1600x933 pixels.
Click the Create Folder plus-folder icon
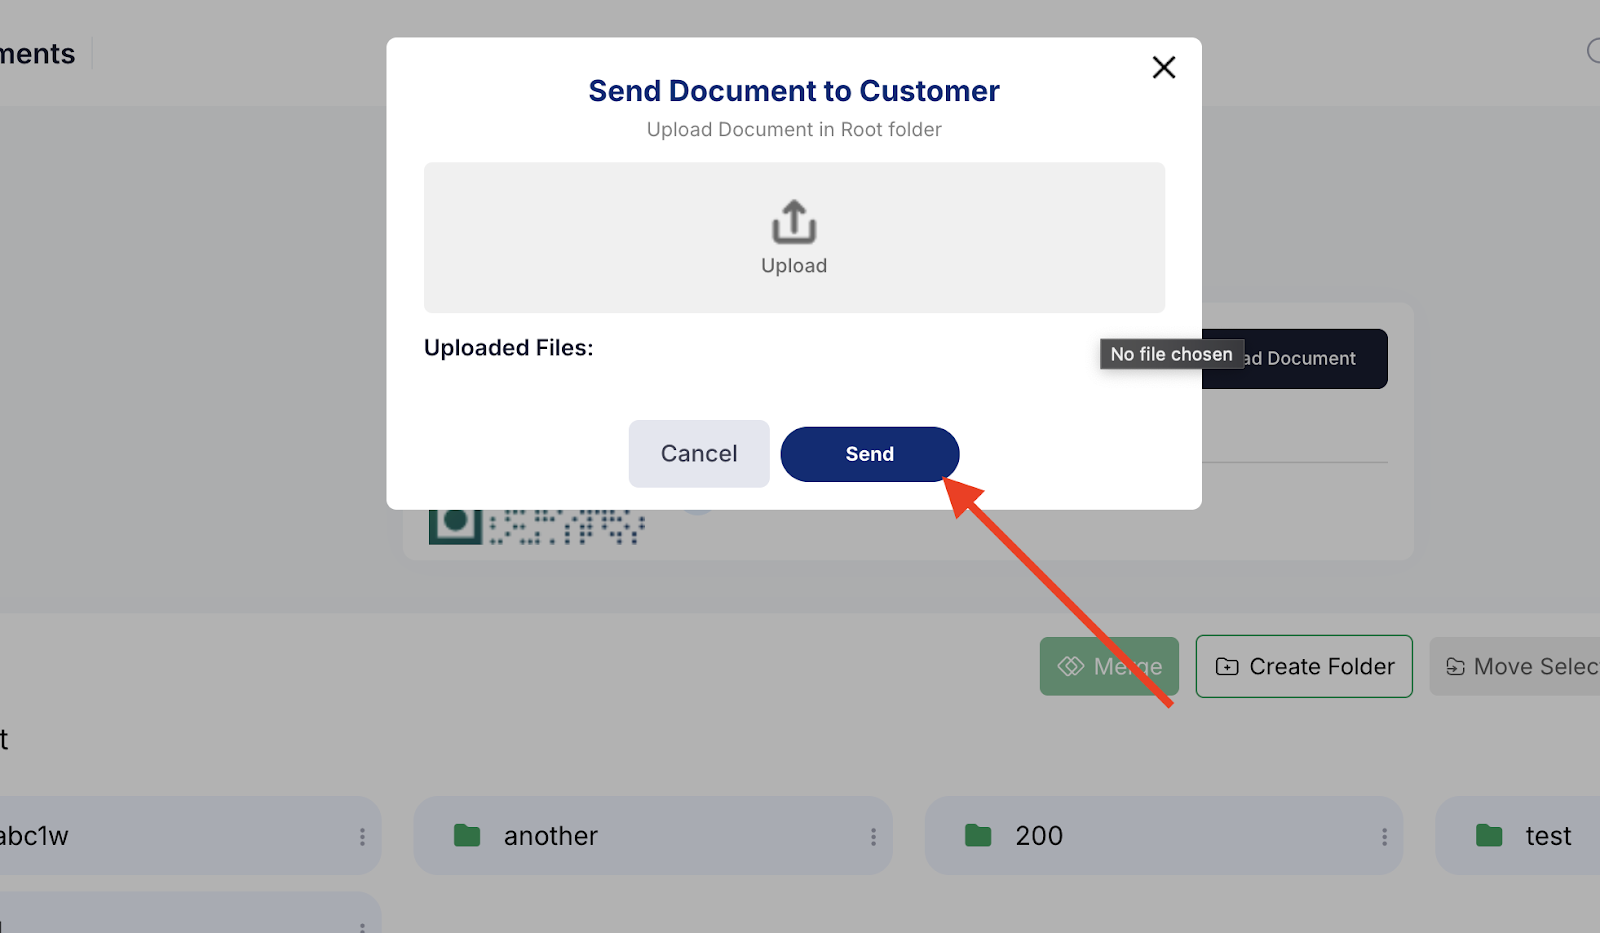tap(1227, 667)
